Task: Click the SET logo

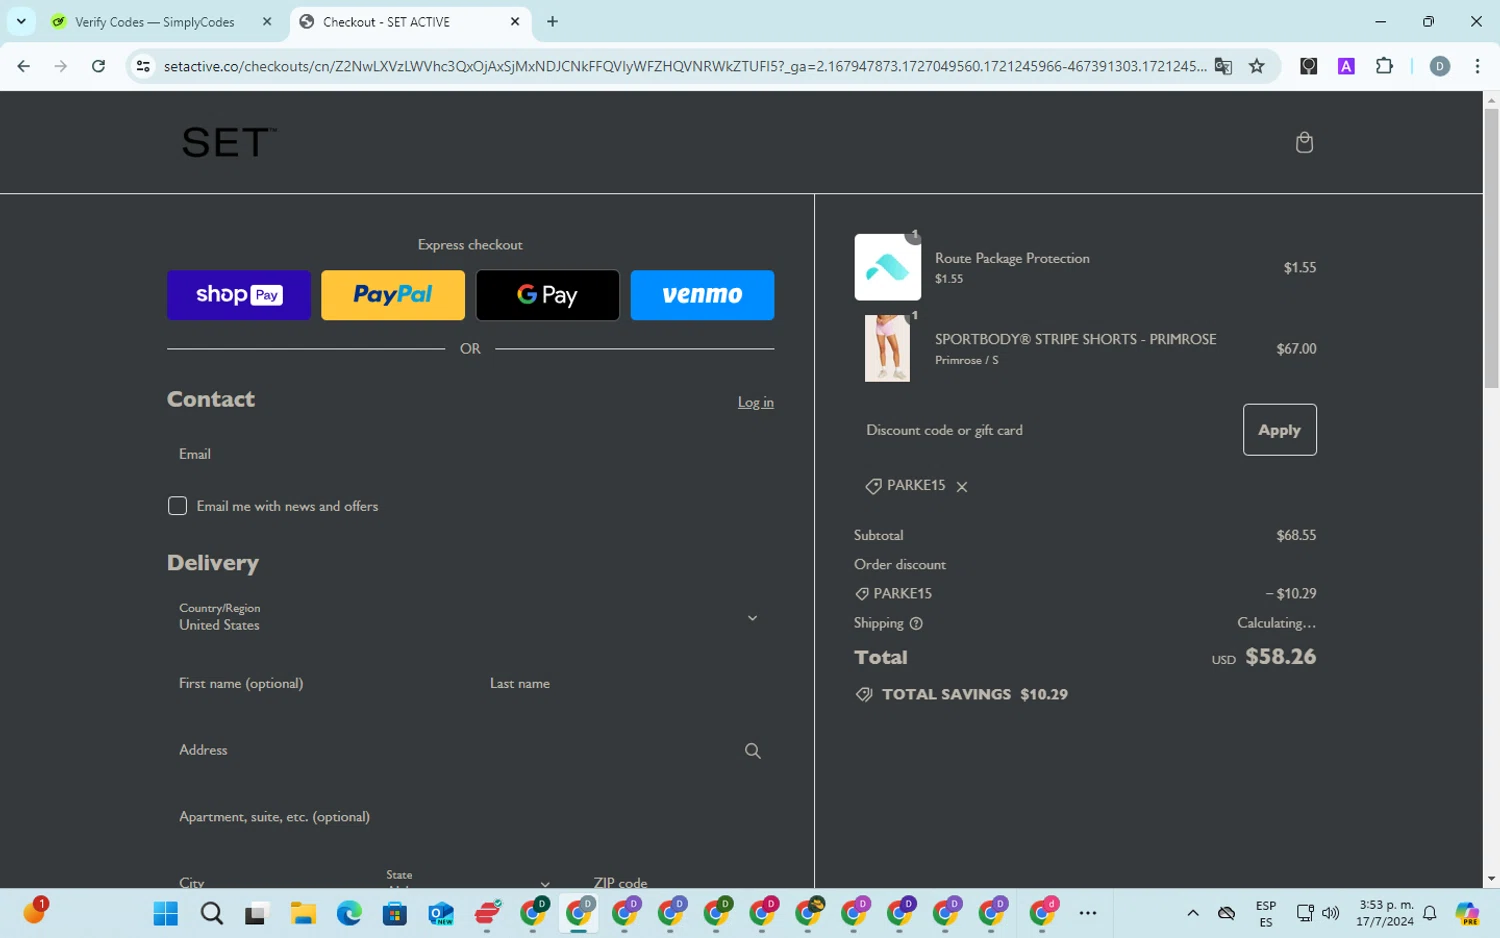Action: [x=229, y=143]
